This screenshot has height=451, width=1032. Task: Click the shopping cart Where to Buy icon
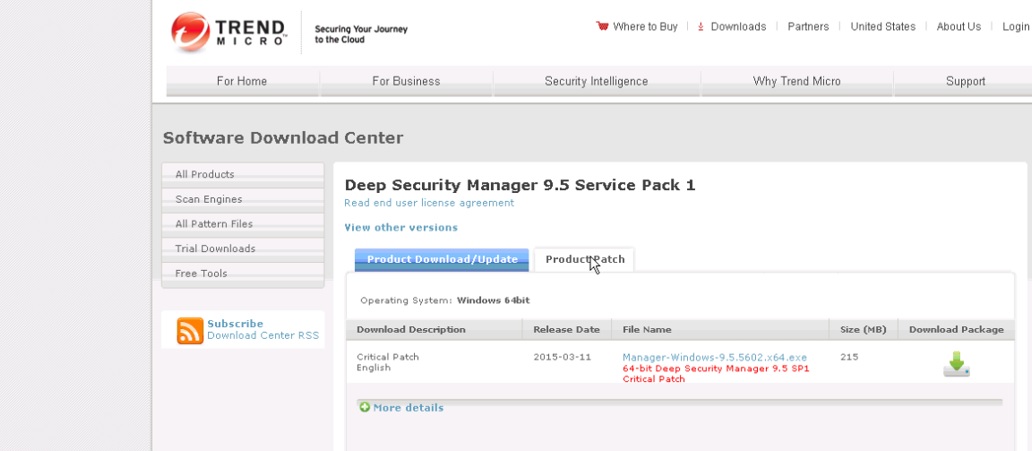pyautogui.click(x=602, y=27)
